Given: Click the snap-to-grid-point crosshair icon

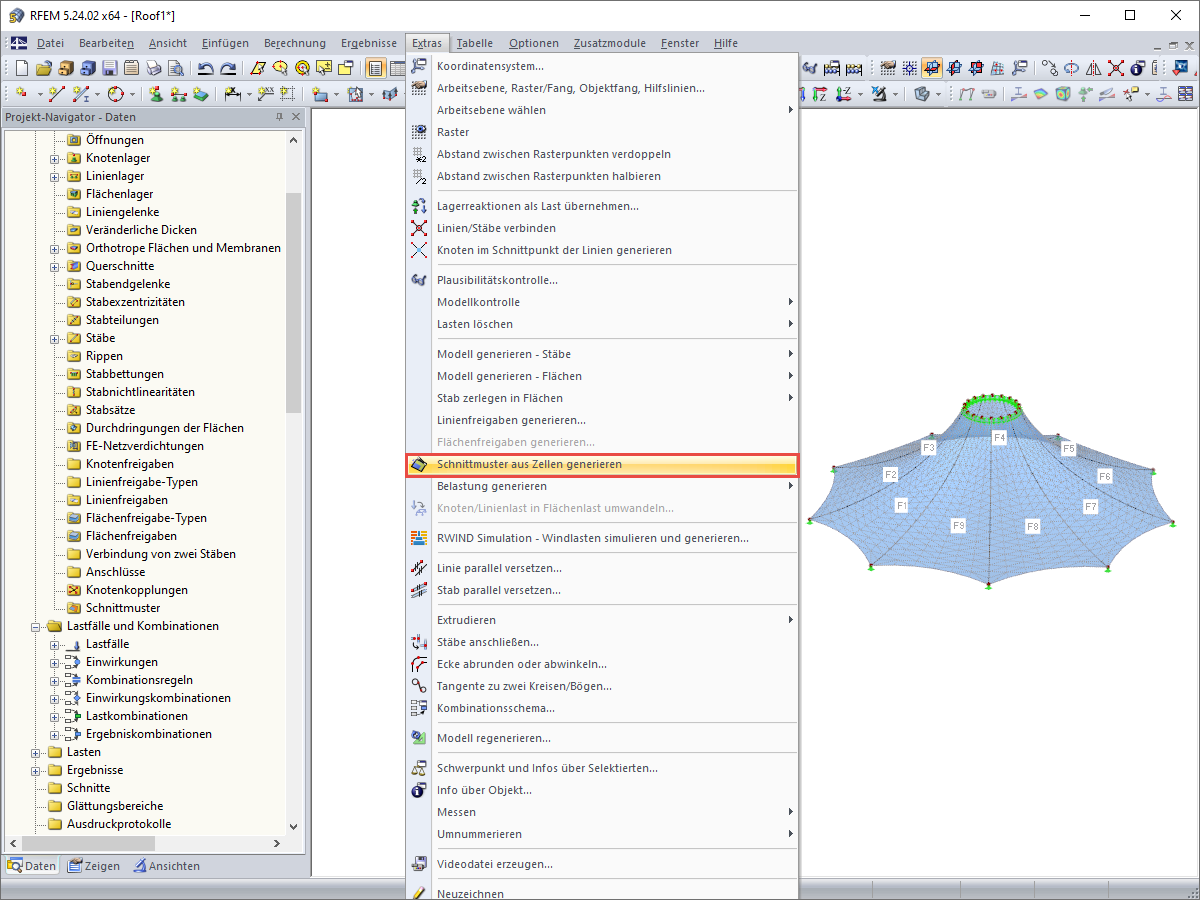Looking at the screenshot, I should click(x=909, y=68).
